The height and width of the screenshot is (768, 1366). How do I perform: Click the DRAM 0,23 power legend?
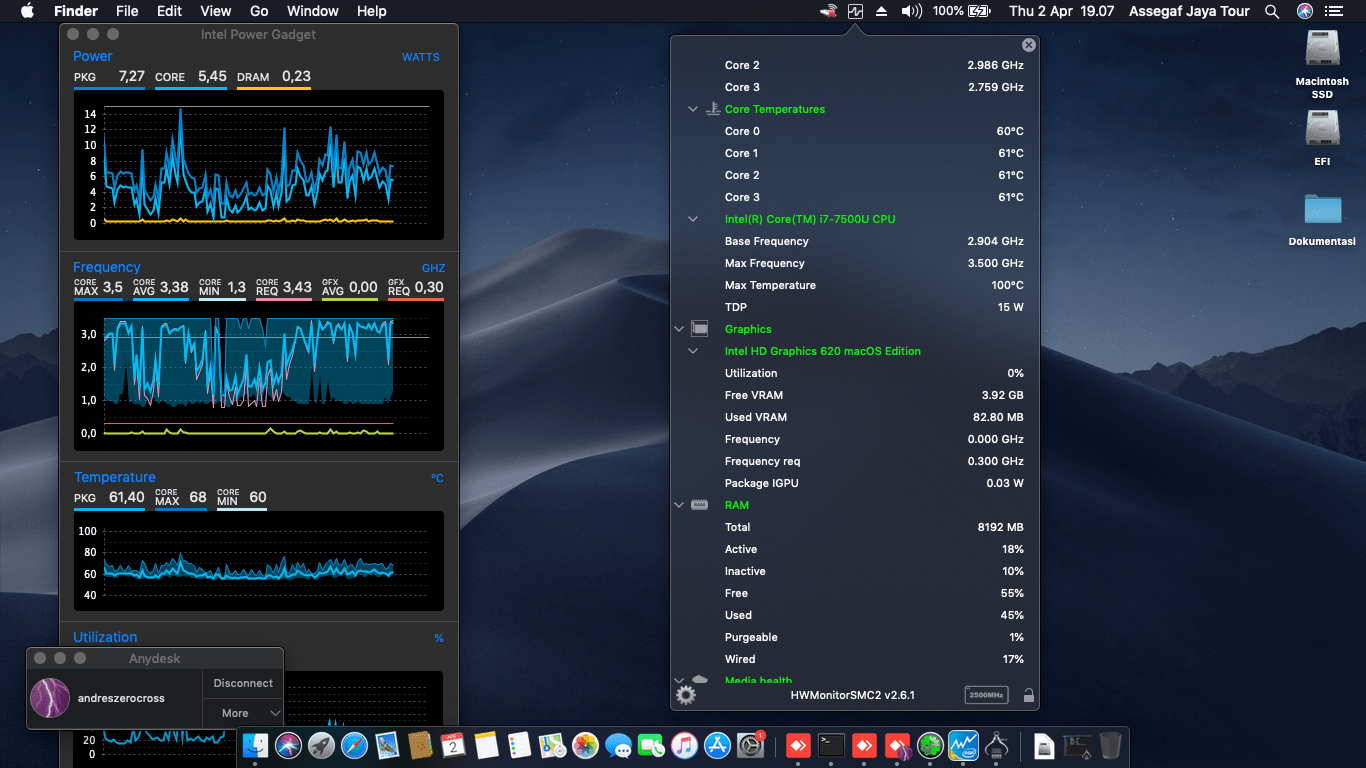tap(274, 77)
